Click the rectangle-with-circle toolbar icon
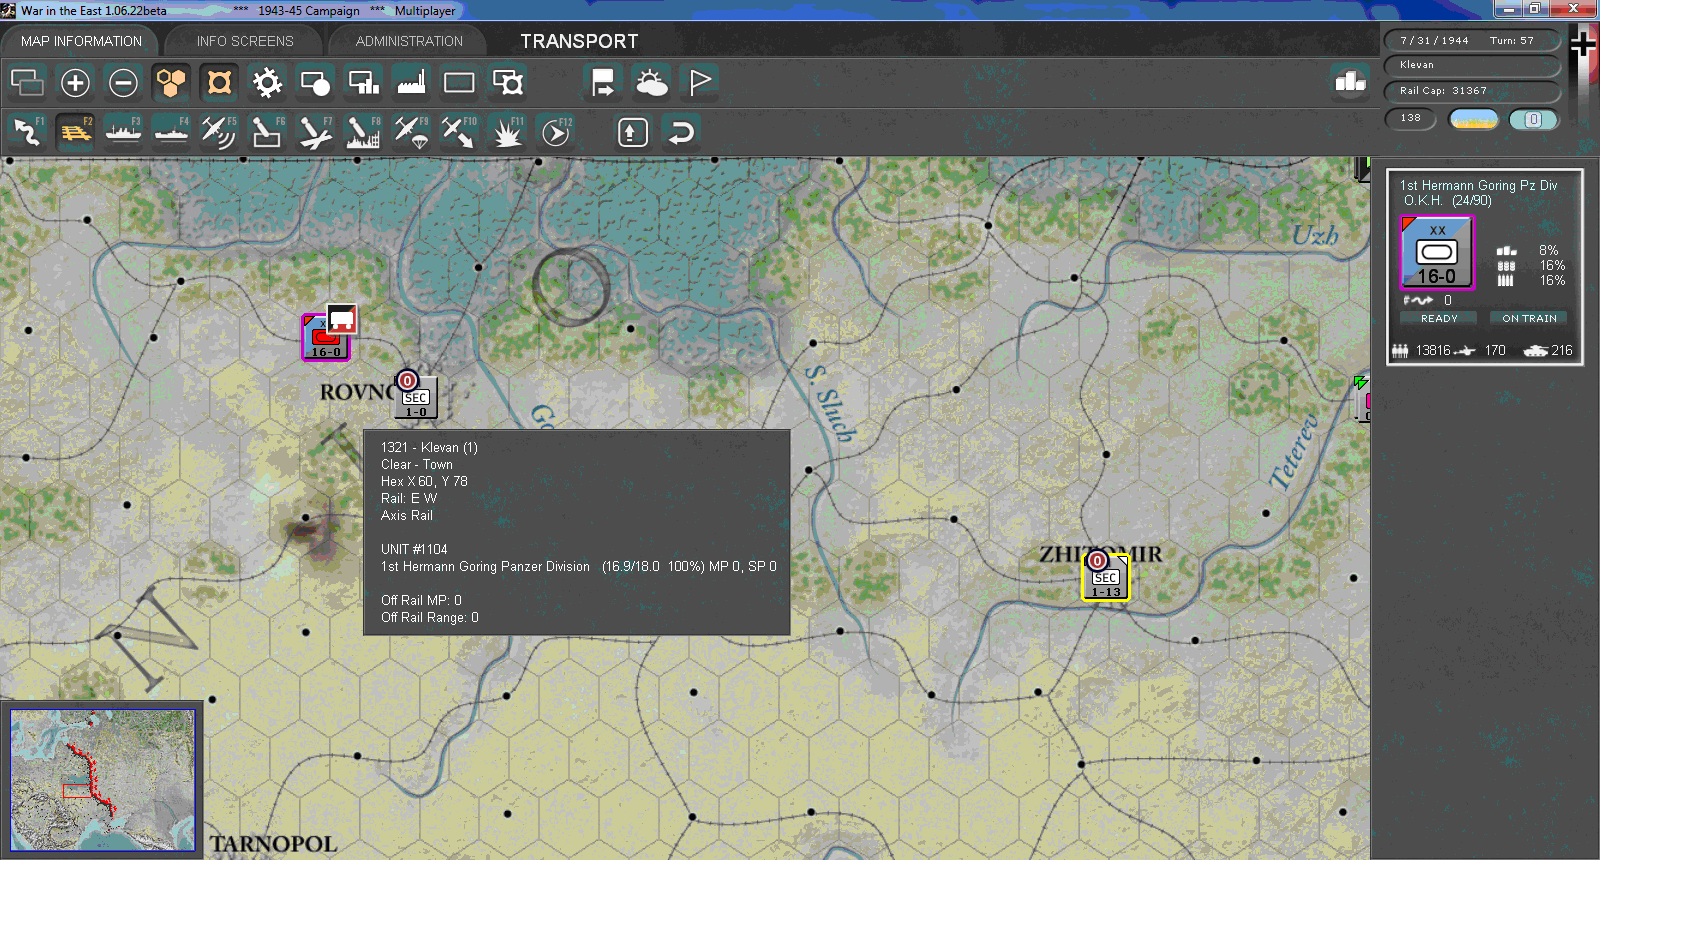 [x=315, y=82]
